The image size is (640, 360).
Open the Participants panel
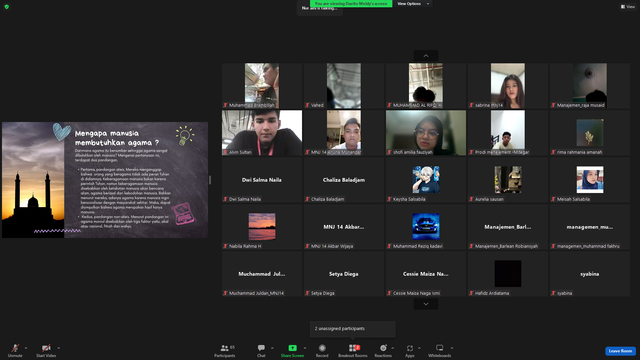[224, 350]
